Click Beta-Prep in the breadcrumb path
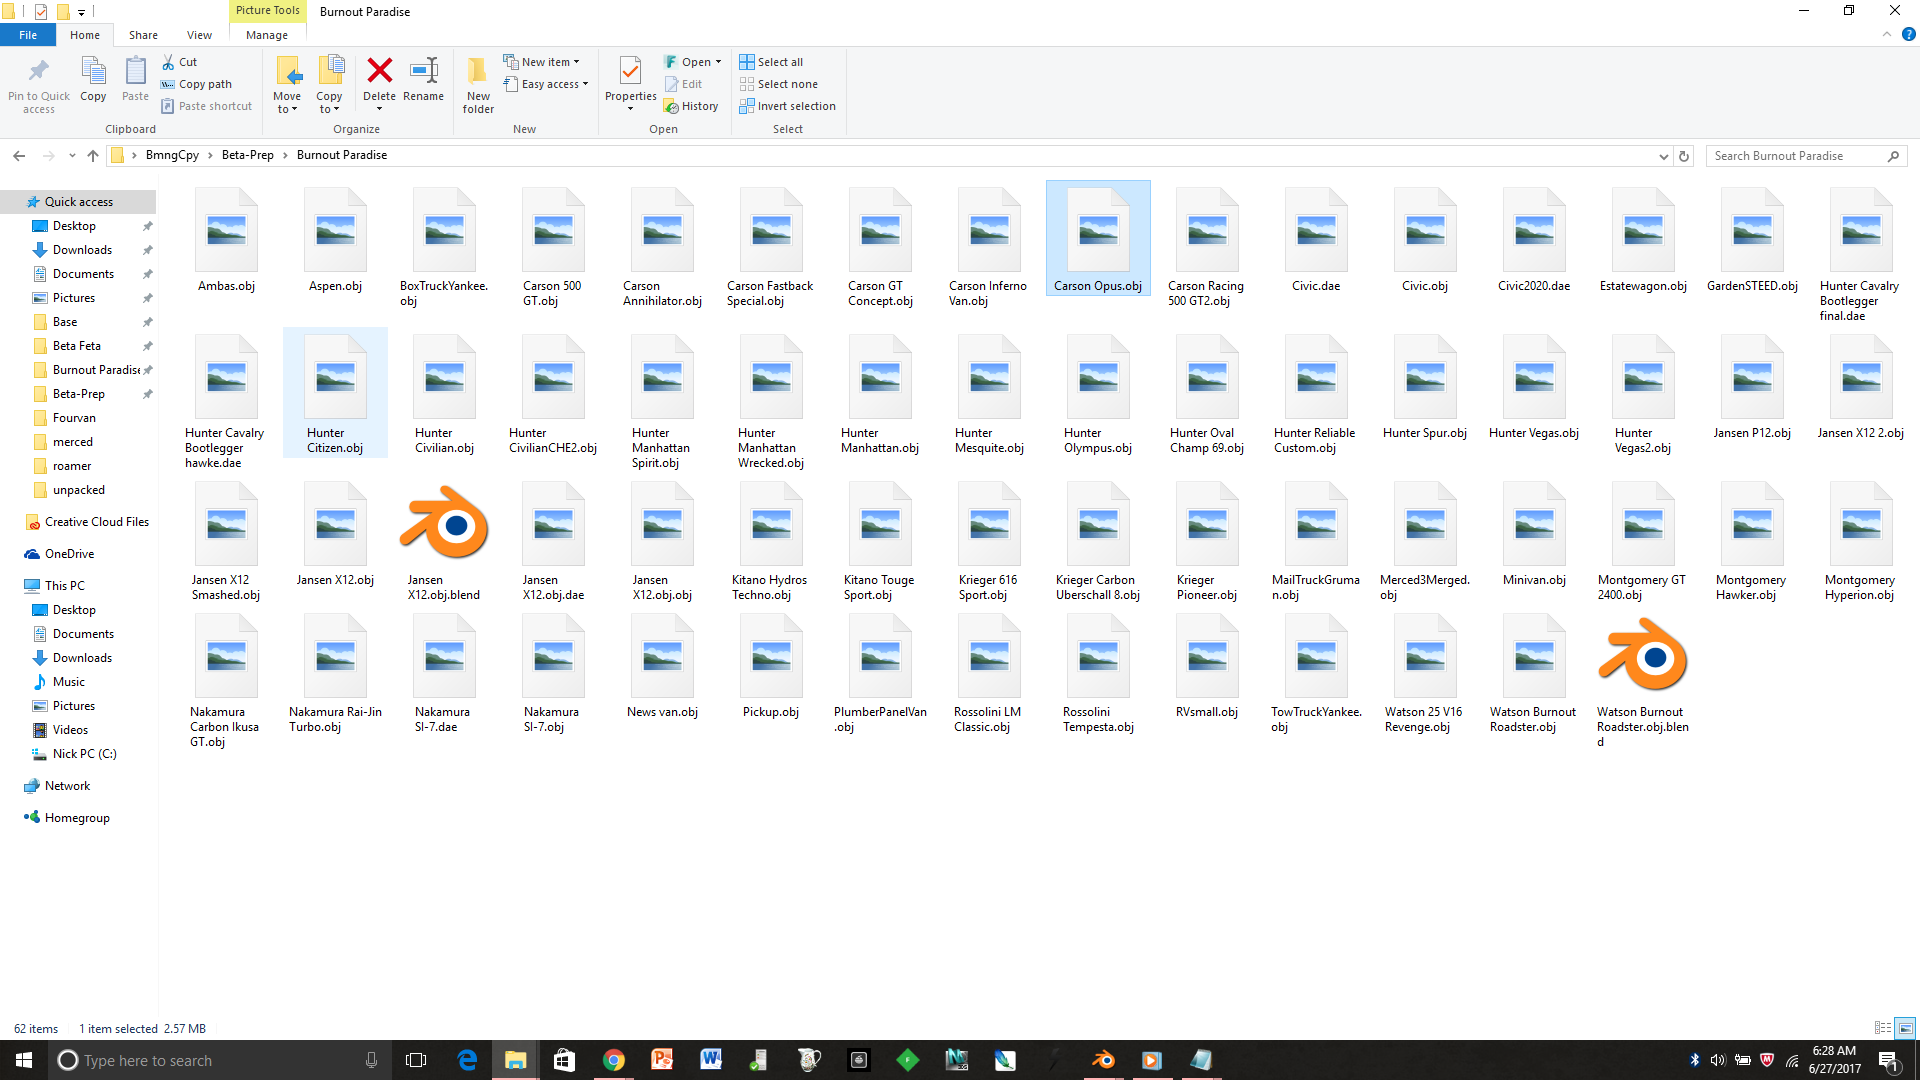The image size is (1920, 1080). pyautogui.click(x=248, y=155)
